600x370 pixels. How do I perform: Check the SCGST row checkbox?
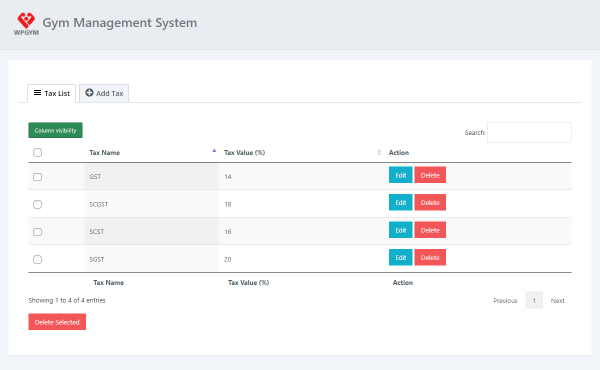38,204
